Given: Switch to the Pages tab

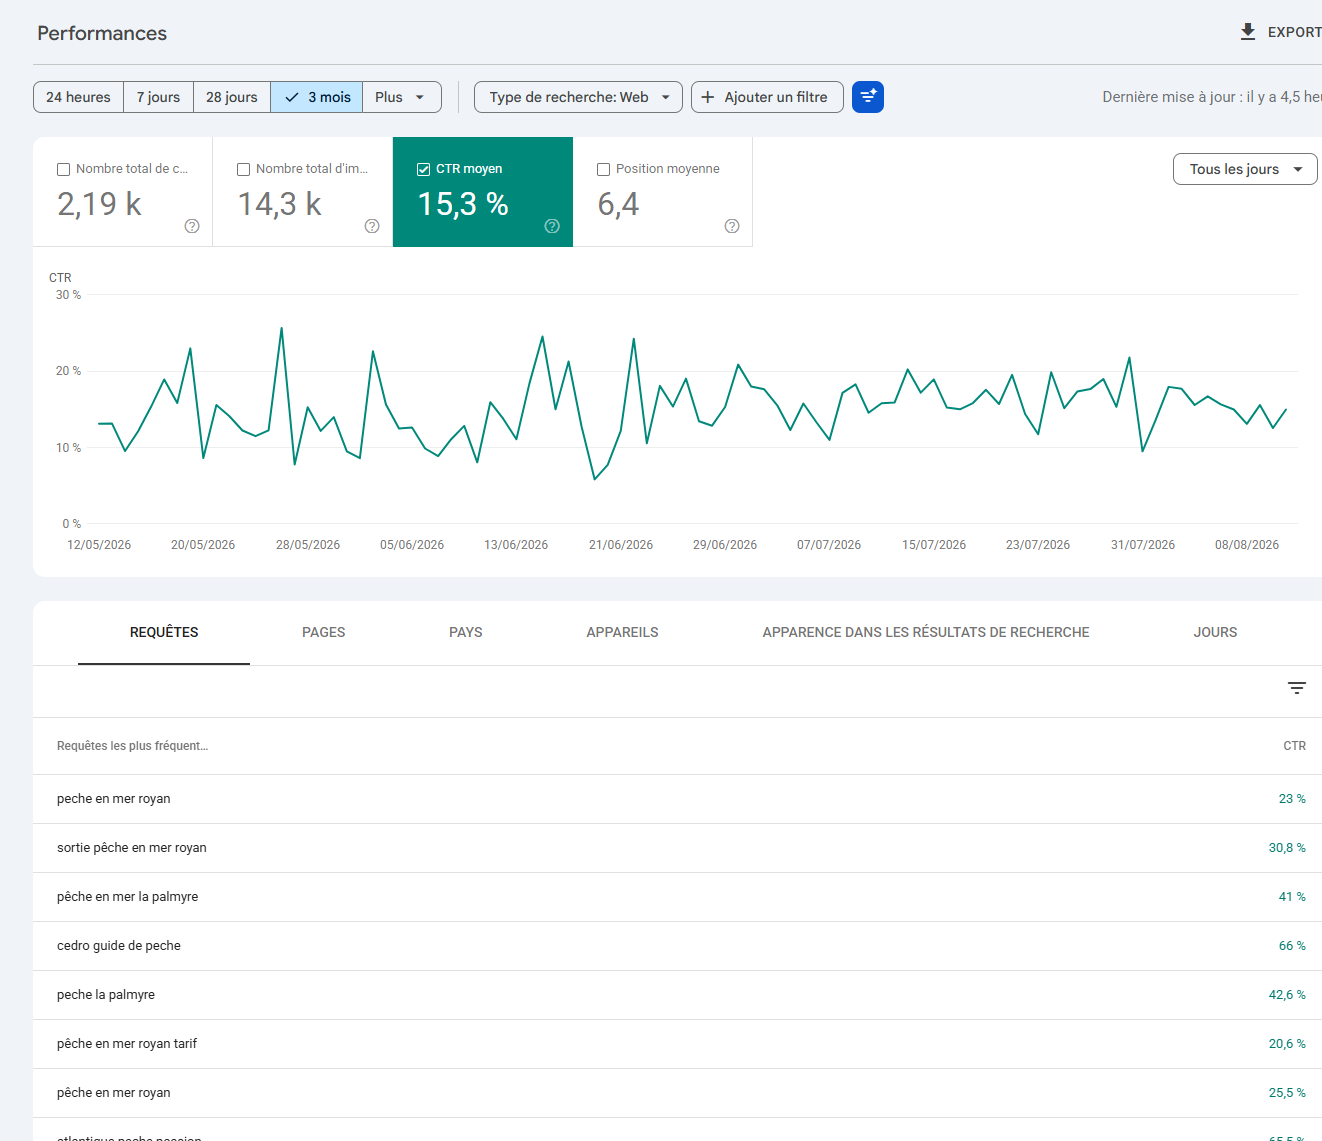Looking at the screenshot, I should tap(324, 632).
